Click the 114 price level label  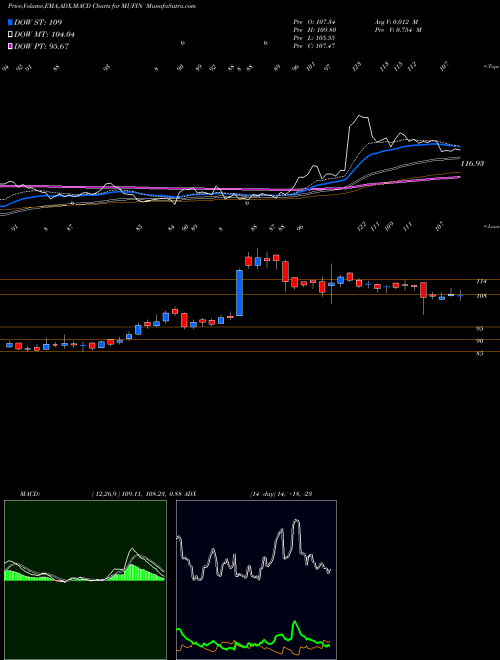coord(481,281)
